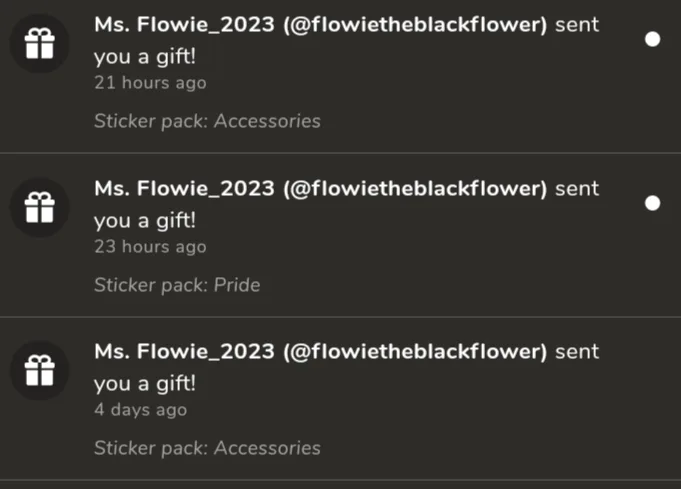Click "sent" in the Pride gift notification
Screen dimensions: 681x489
(577, 188)
